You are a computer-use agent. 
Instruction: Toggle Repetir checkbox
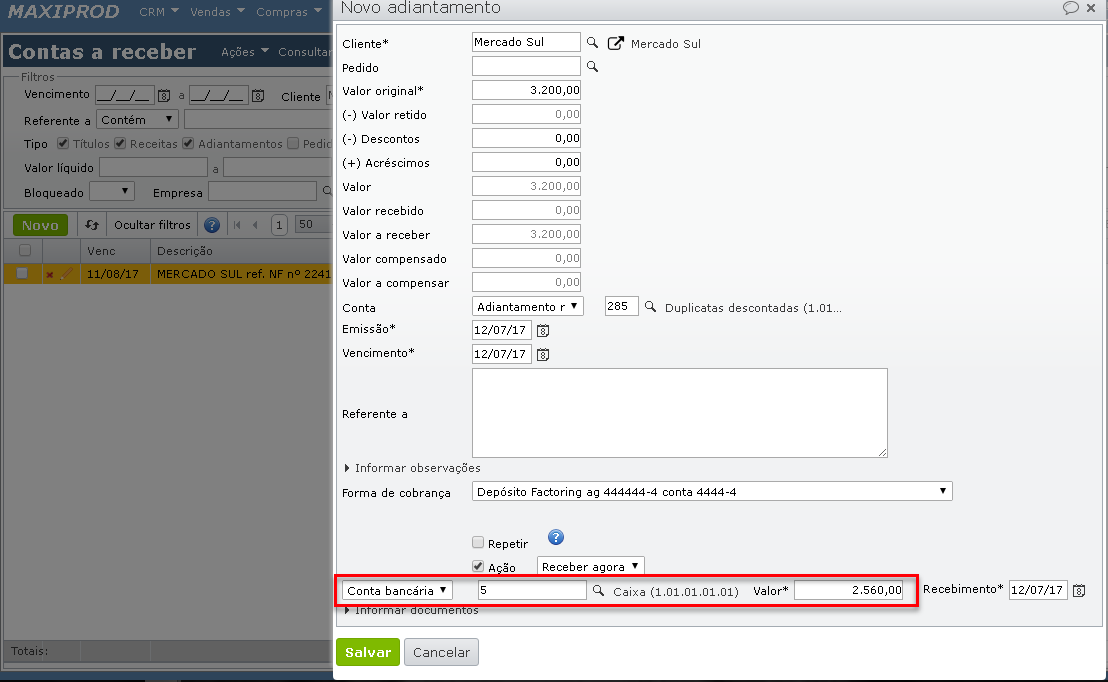click(478, 543)
